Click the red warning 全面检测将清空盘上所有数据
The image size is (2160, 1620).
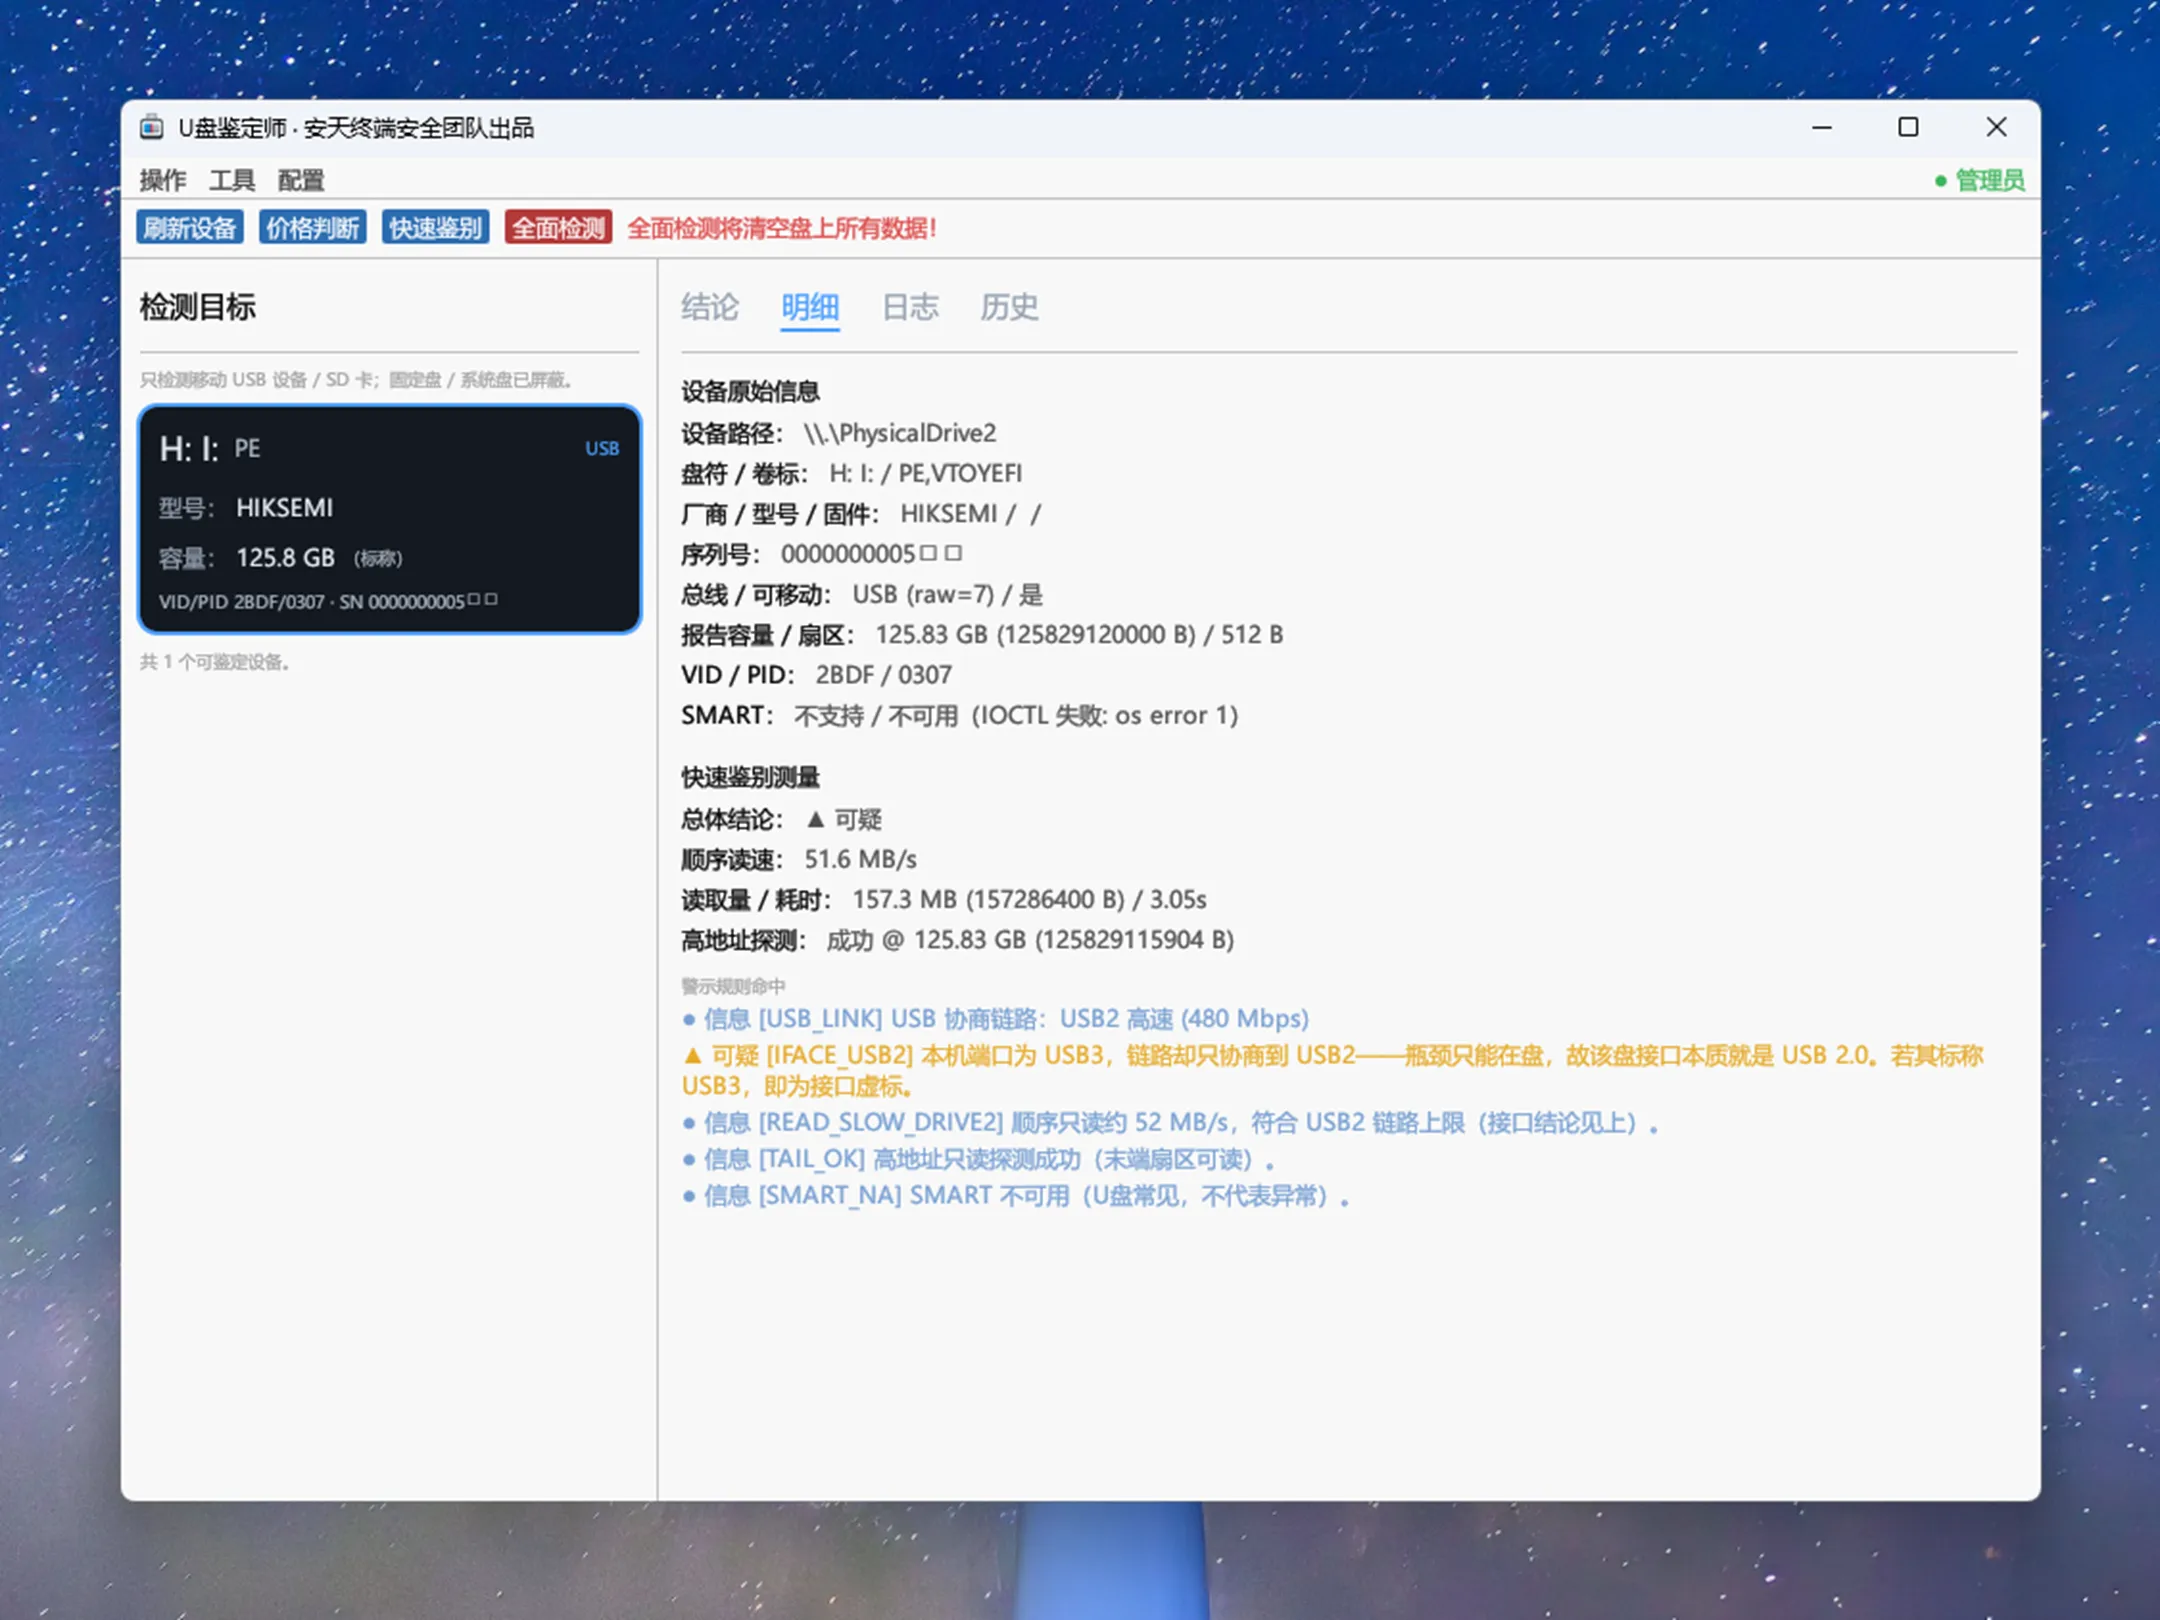[x=782, y=228]
